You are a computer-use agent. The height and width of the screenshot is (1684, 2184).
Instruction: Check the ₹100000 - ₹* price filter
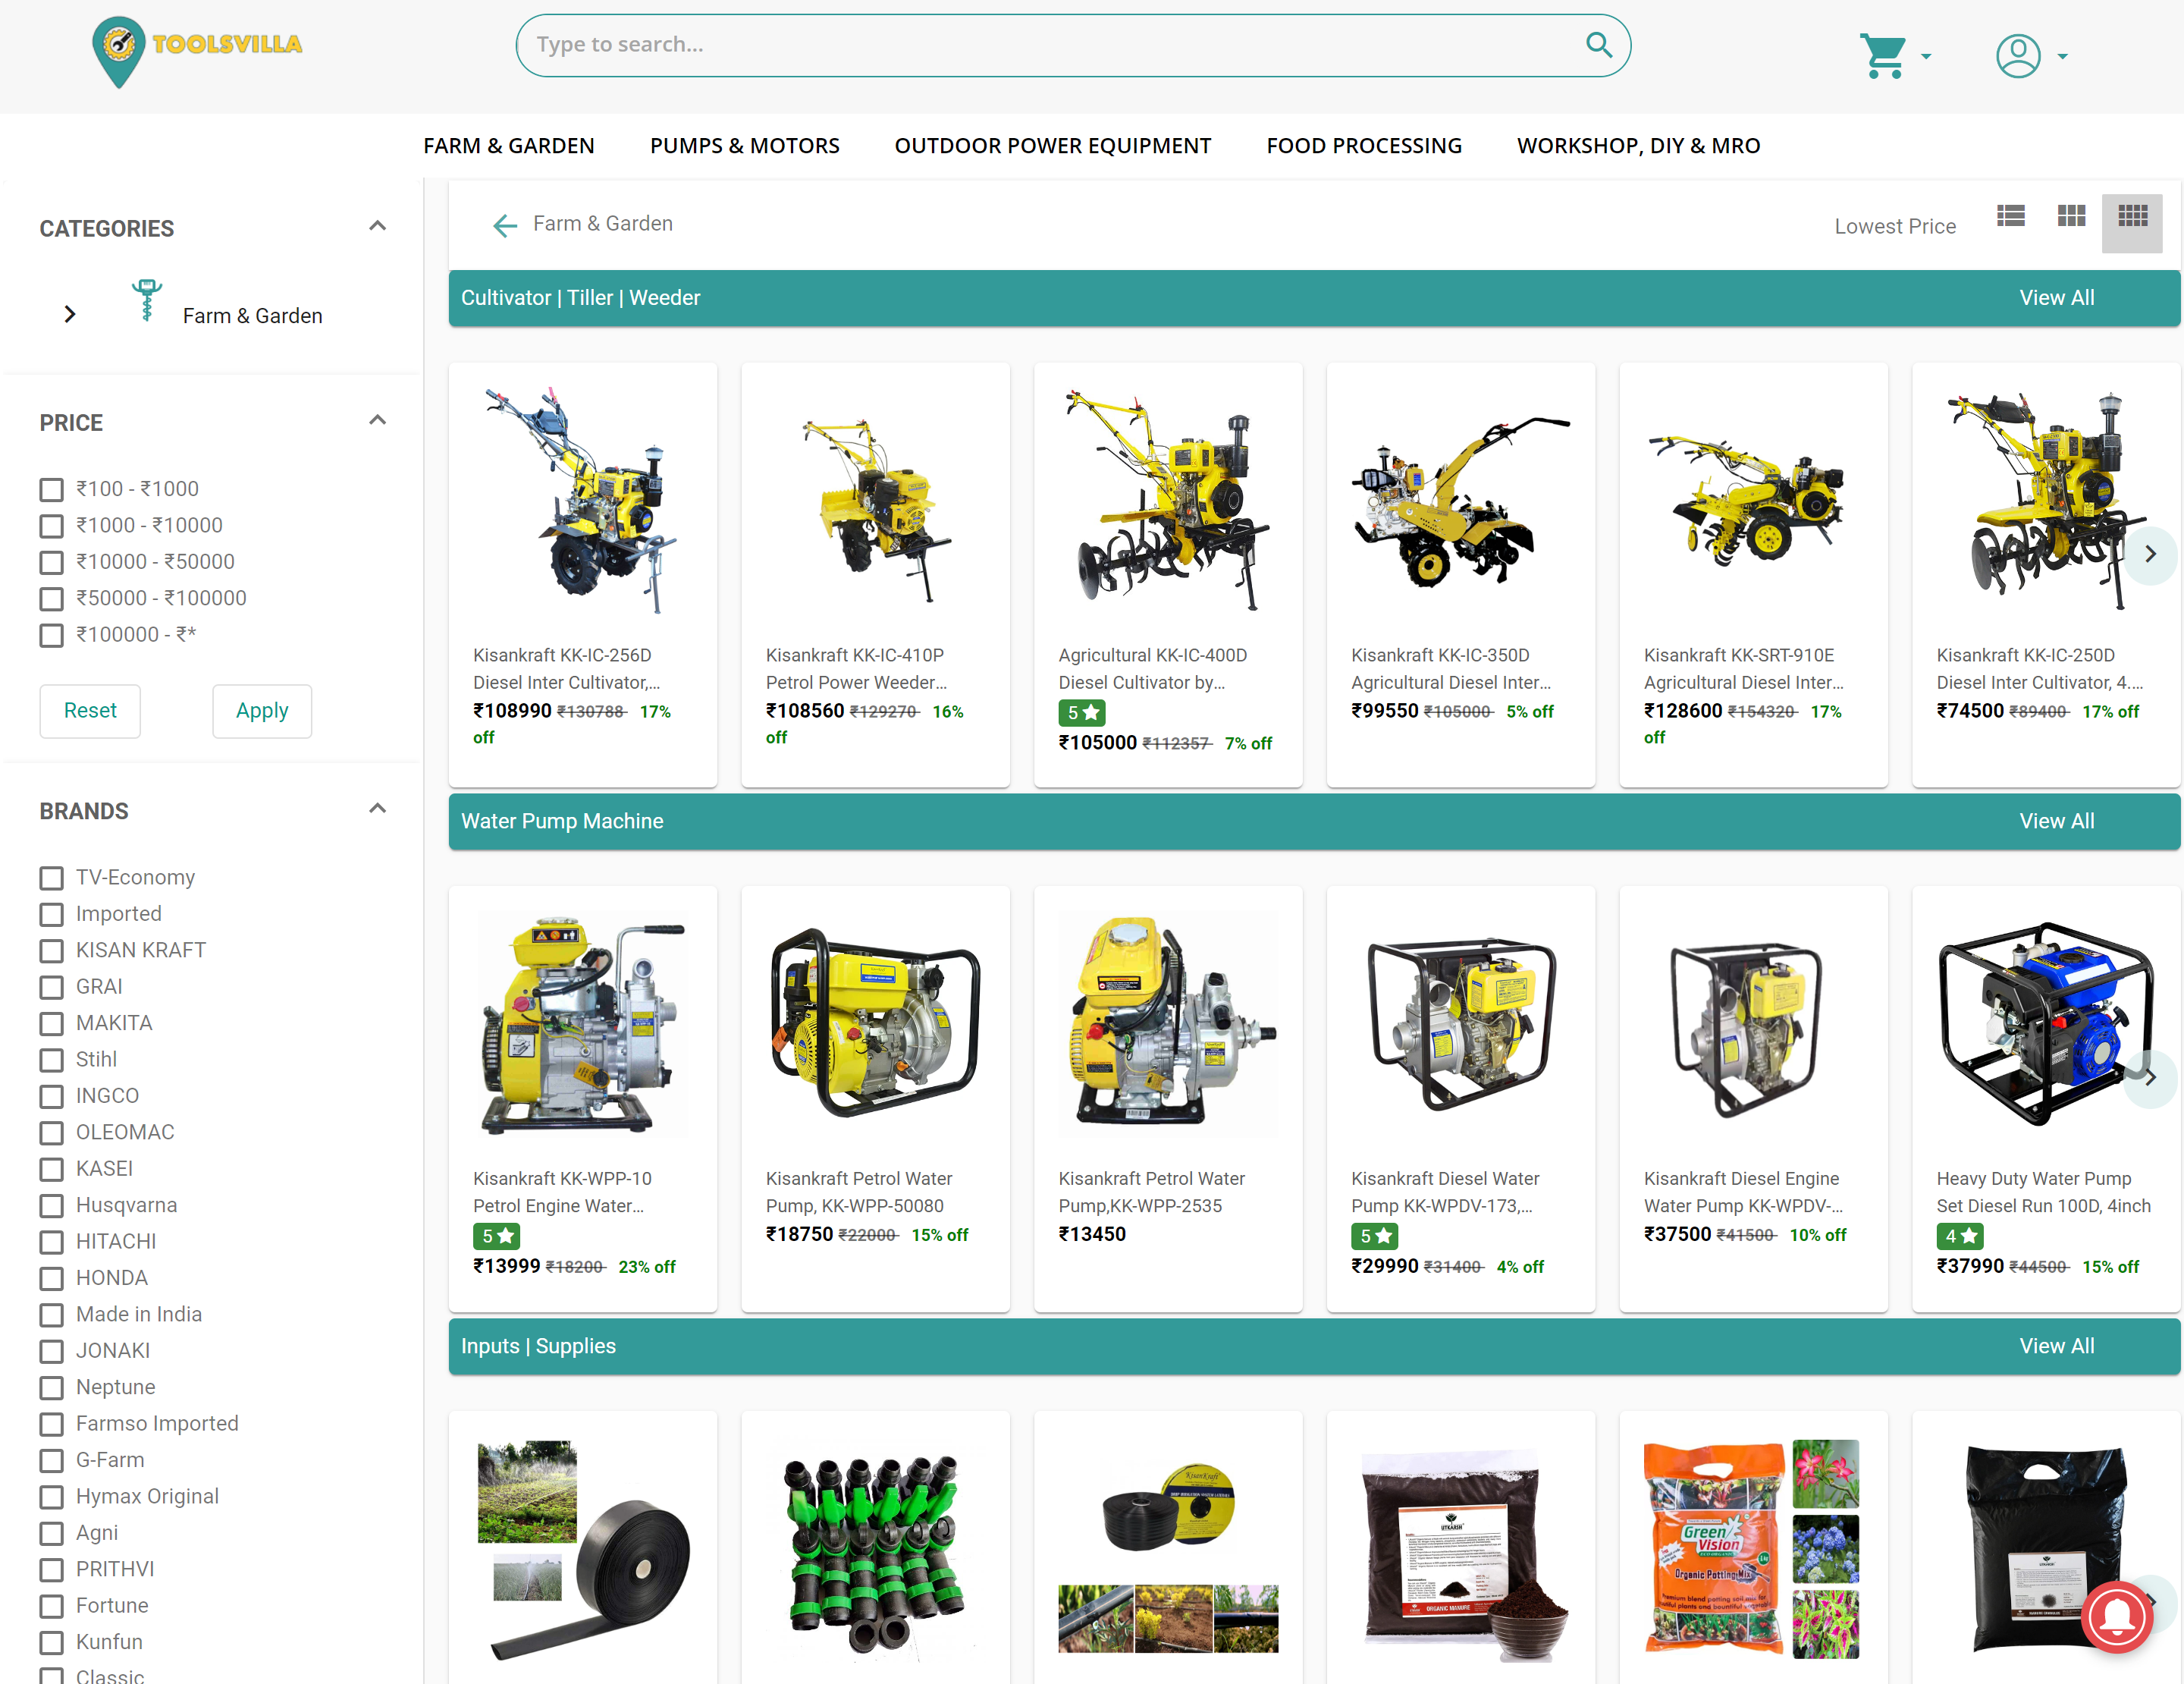(x=51, y=635)
